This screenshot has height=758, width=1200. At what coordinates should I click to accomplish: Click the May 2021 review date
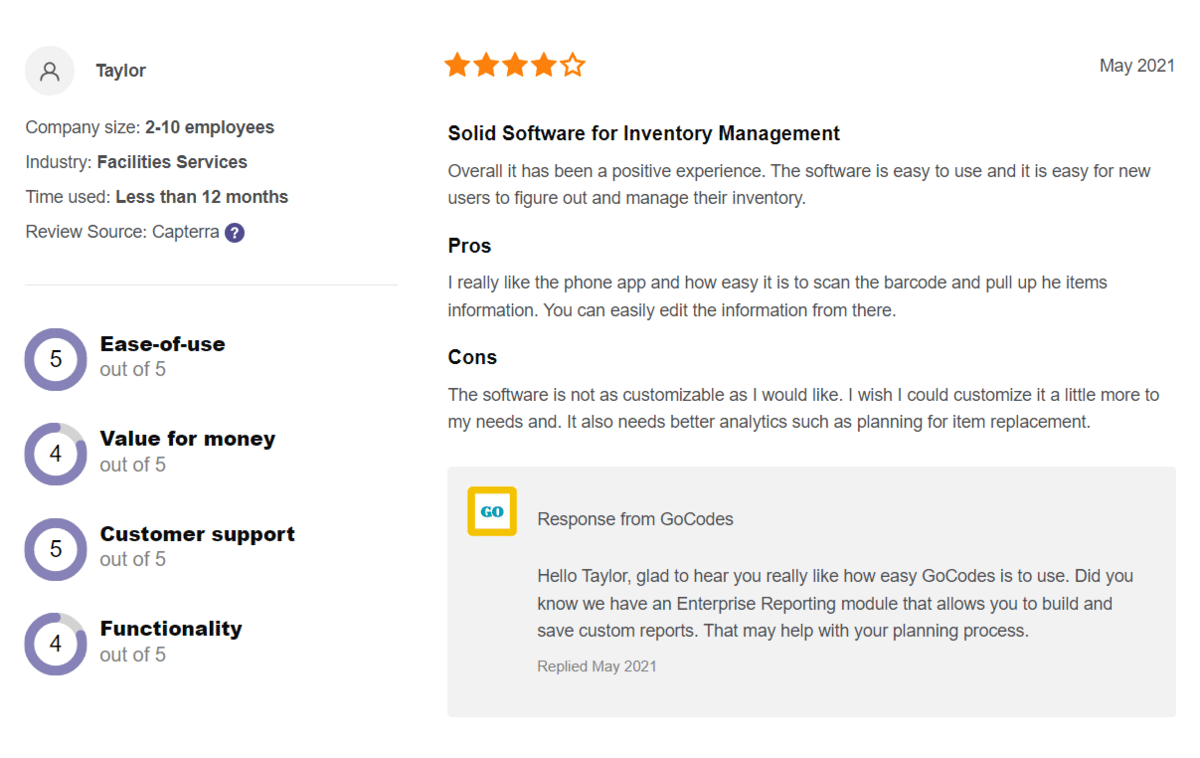click(1137, 66)
